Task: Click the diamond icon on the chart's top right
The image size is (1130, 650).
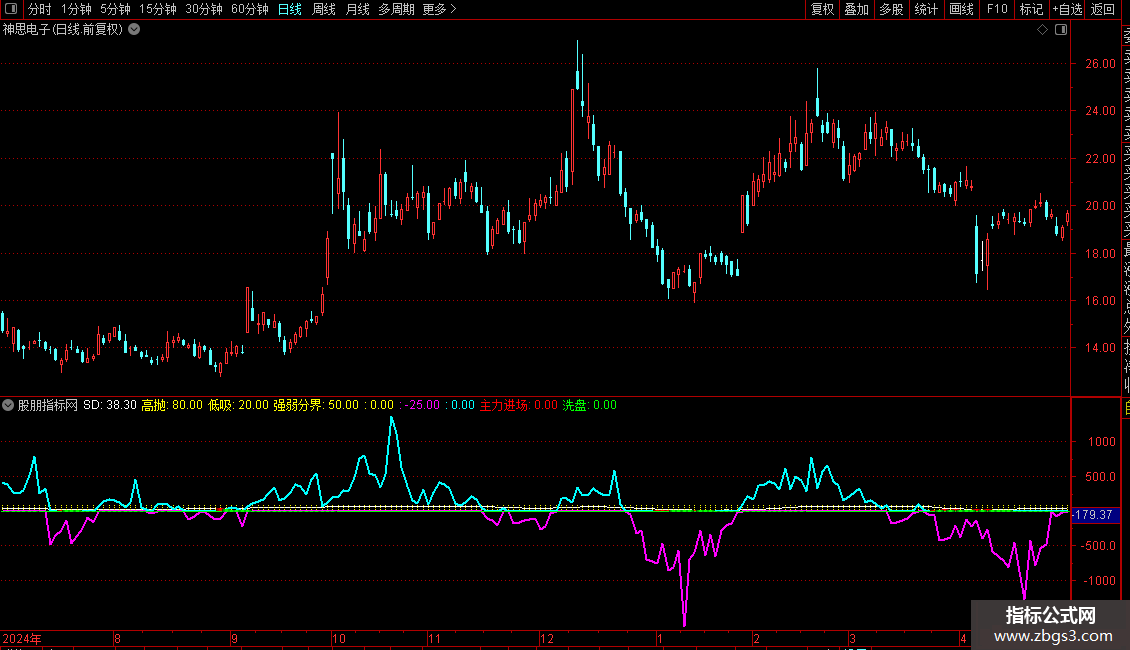Action: click(x=1042, y=30)
